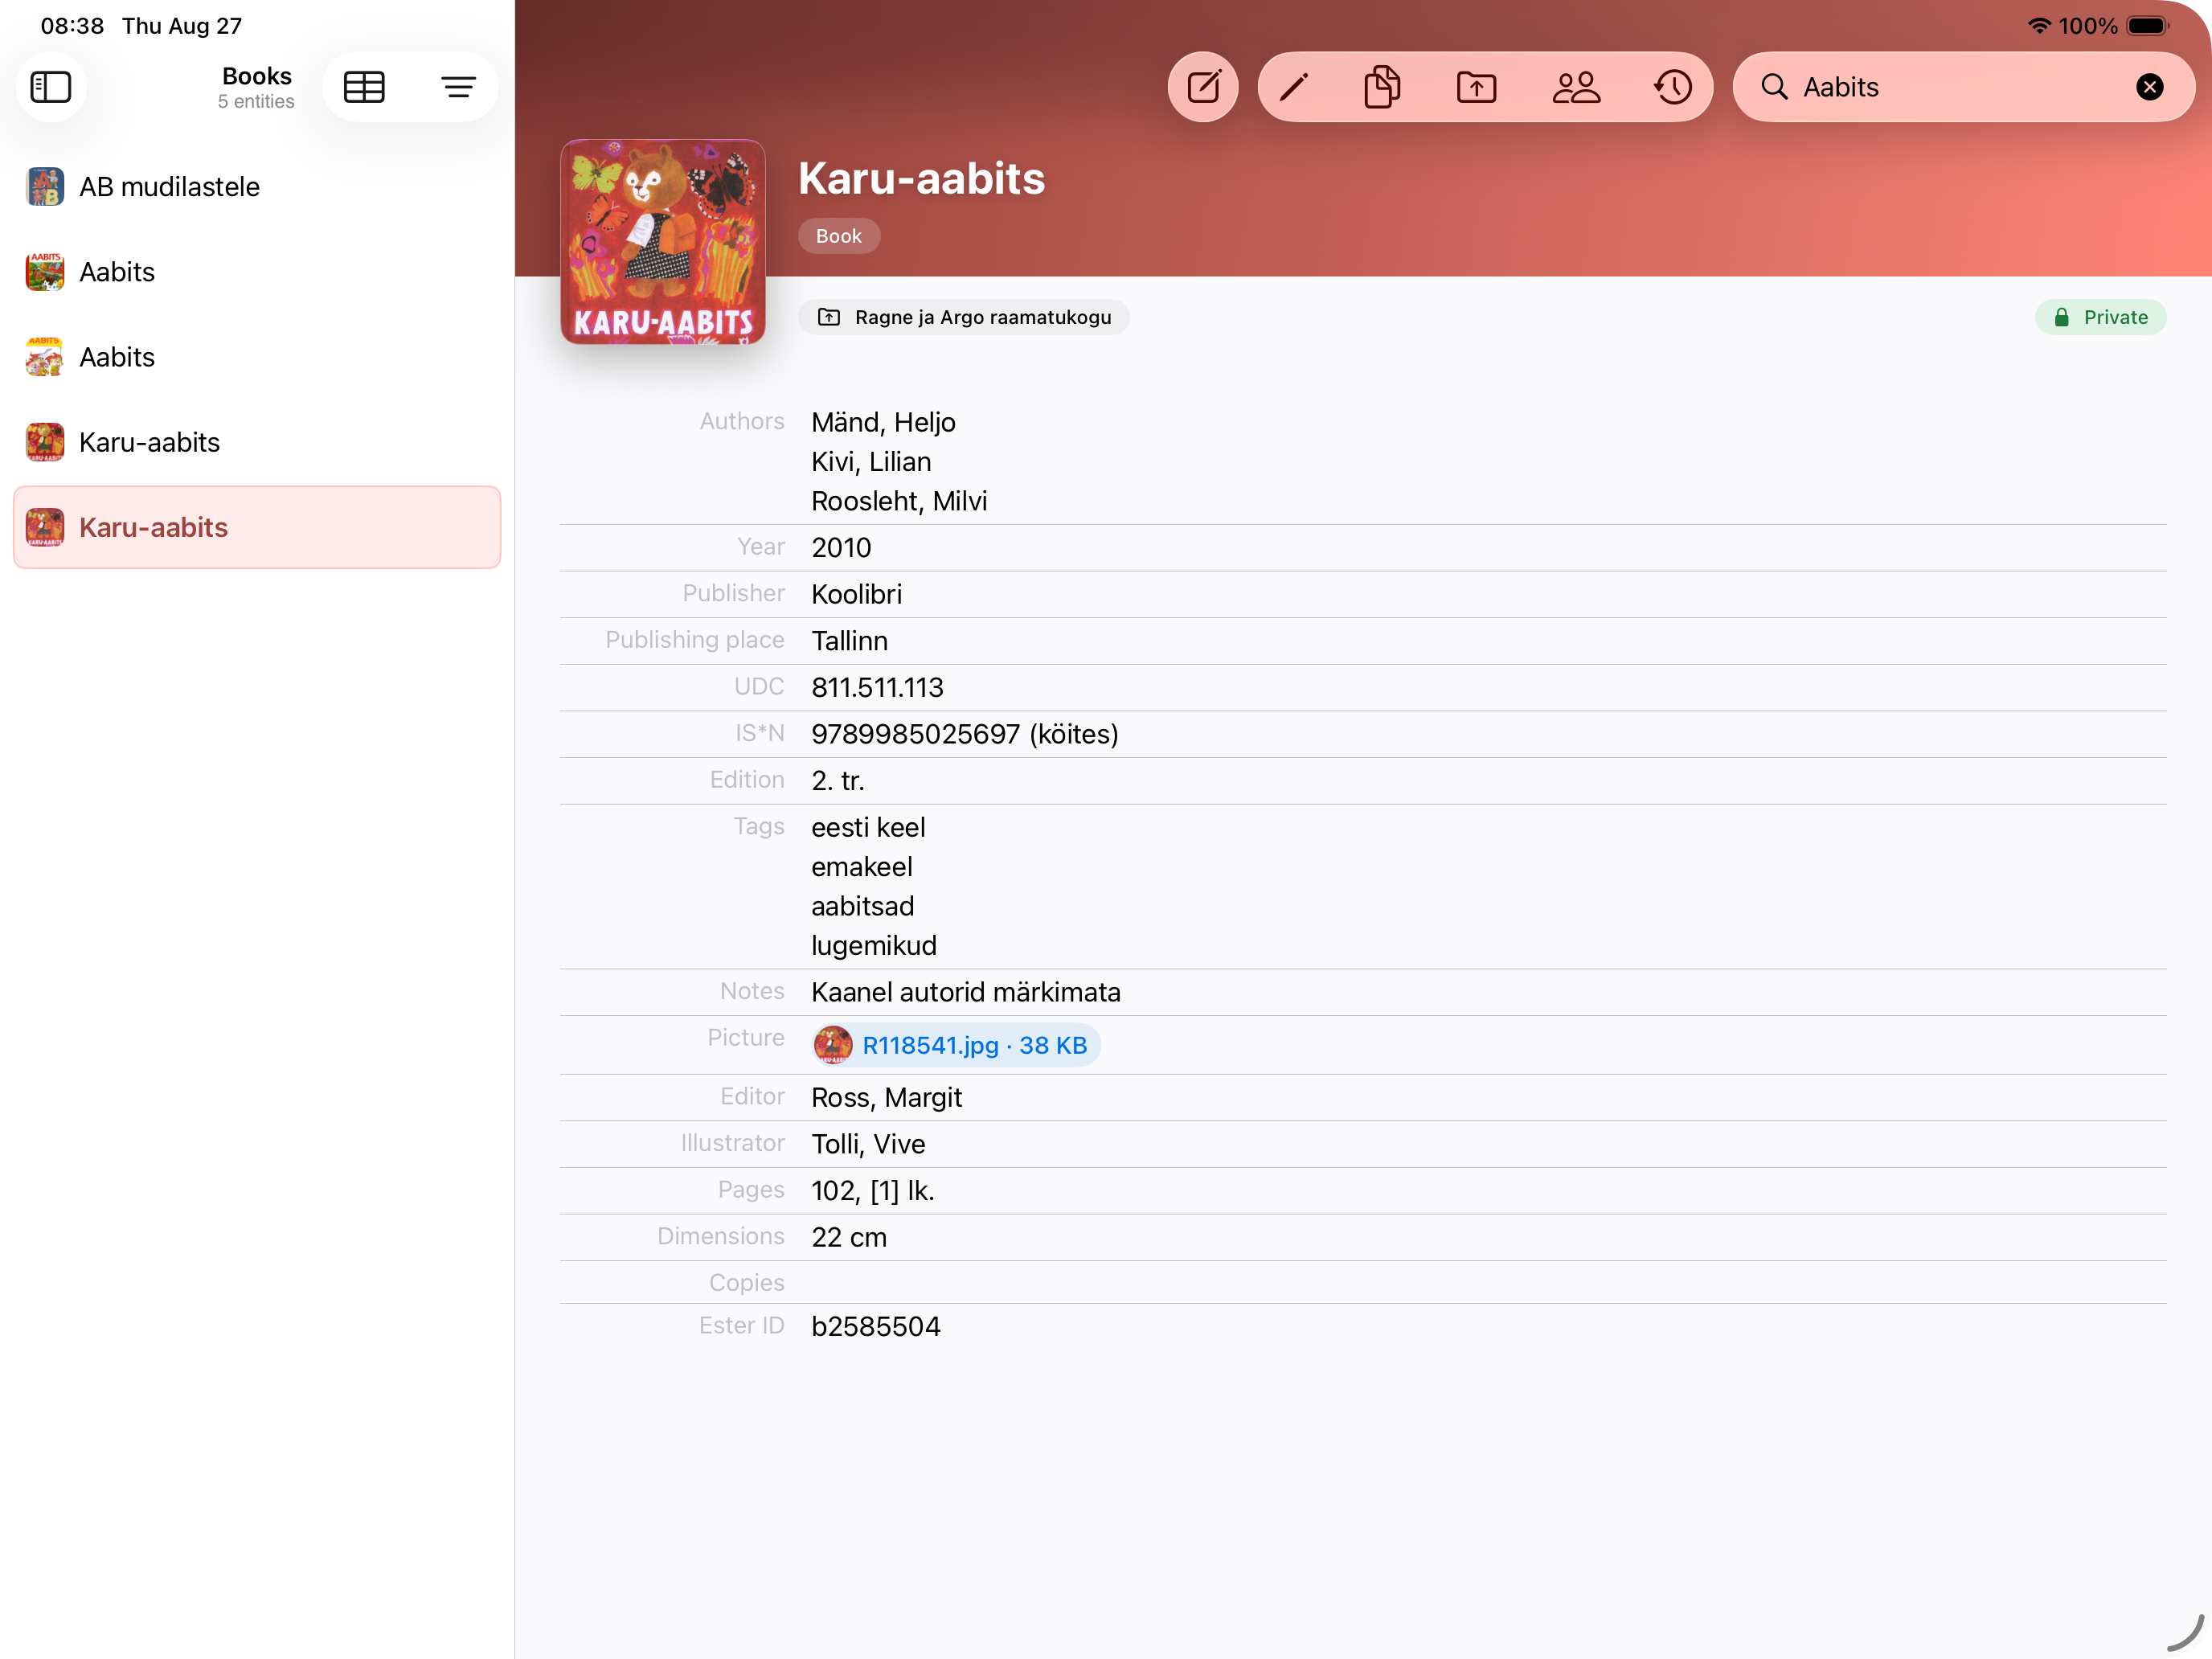Click the Private lock badge
This screenshot has height=1659, width=2212.
[x=2100, y=317]
